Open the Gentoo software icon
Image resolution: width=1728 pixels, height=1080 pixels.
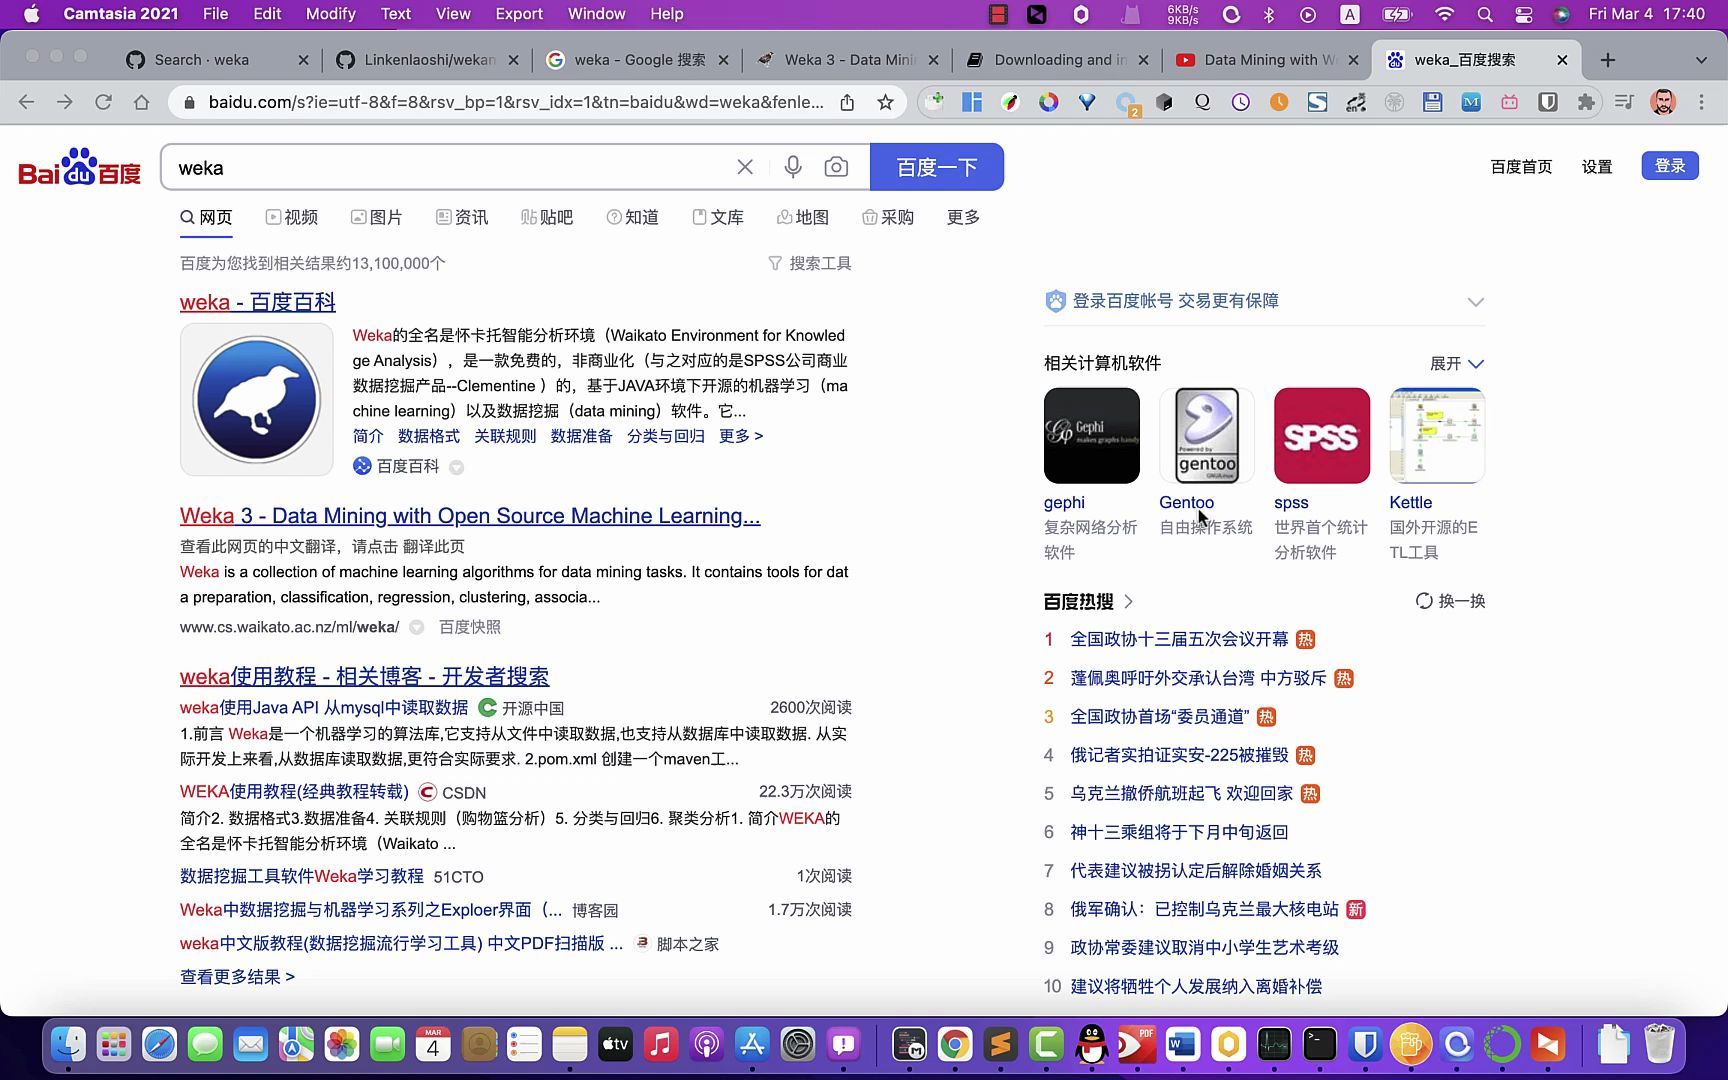click(1207, 436)
